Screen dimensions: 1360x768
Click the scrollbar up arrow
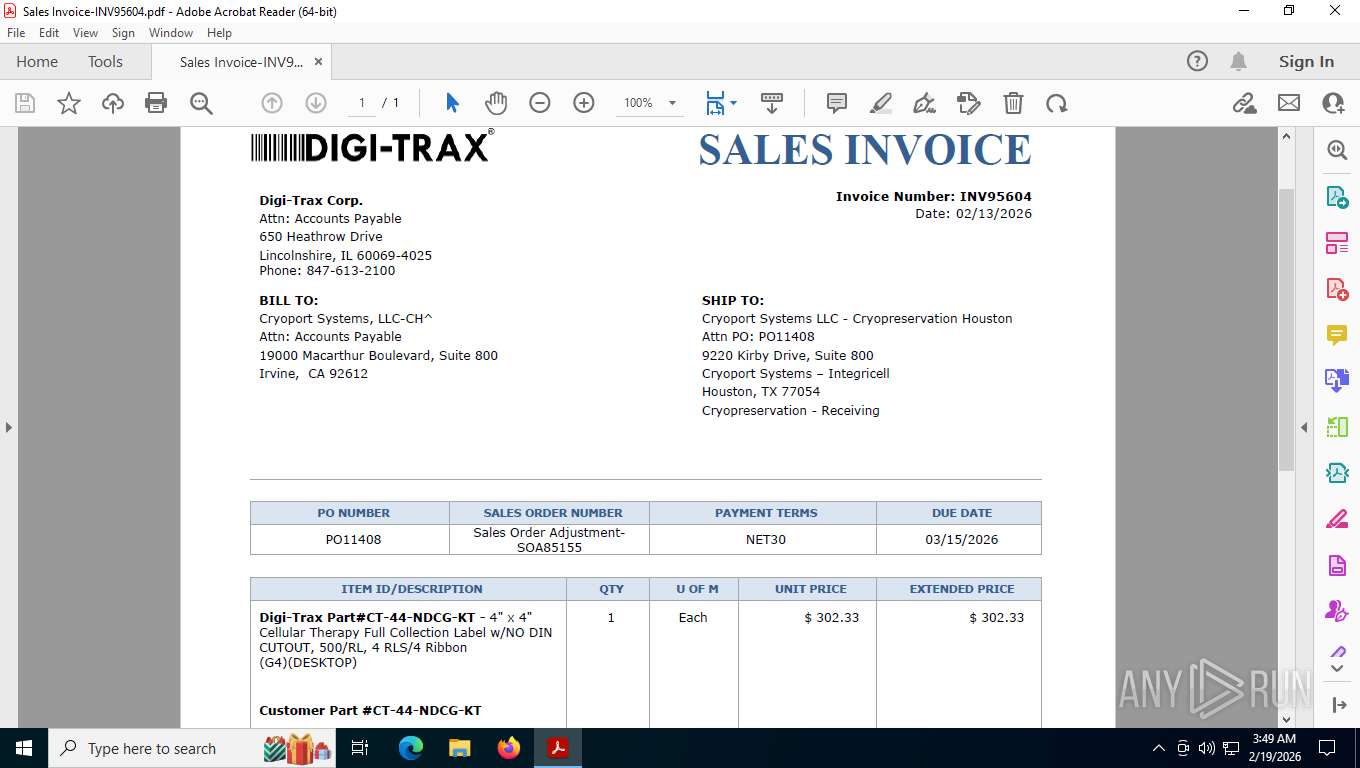point(1287,137)
